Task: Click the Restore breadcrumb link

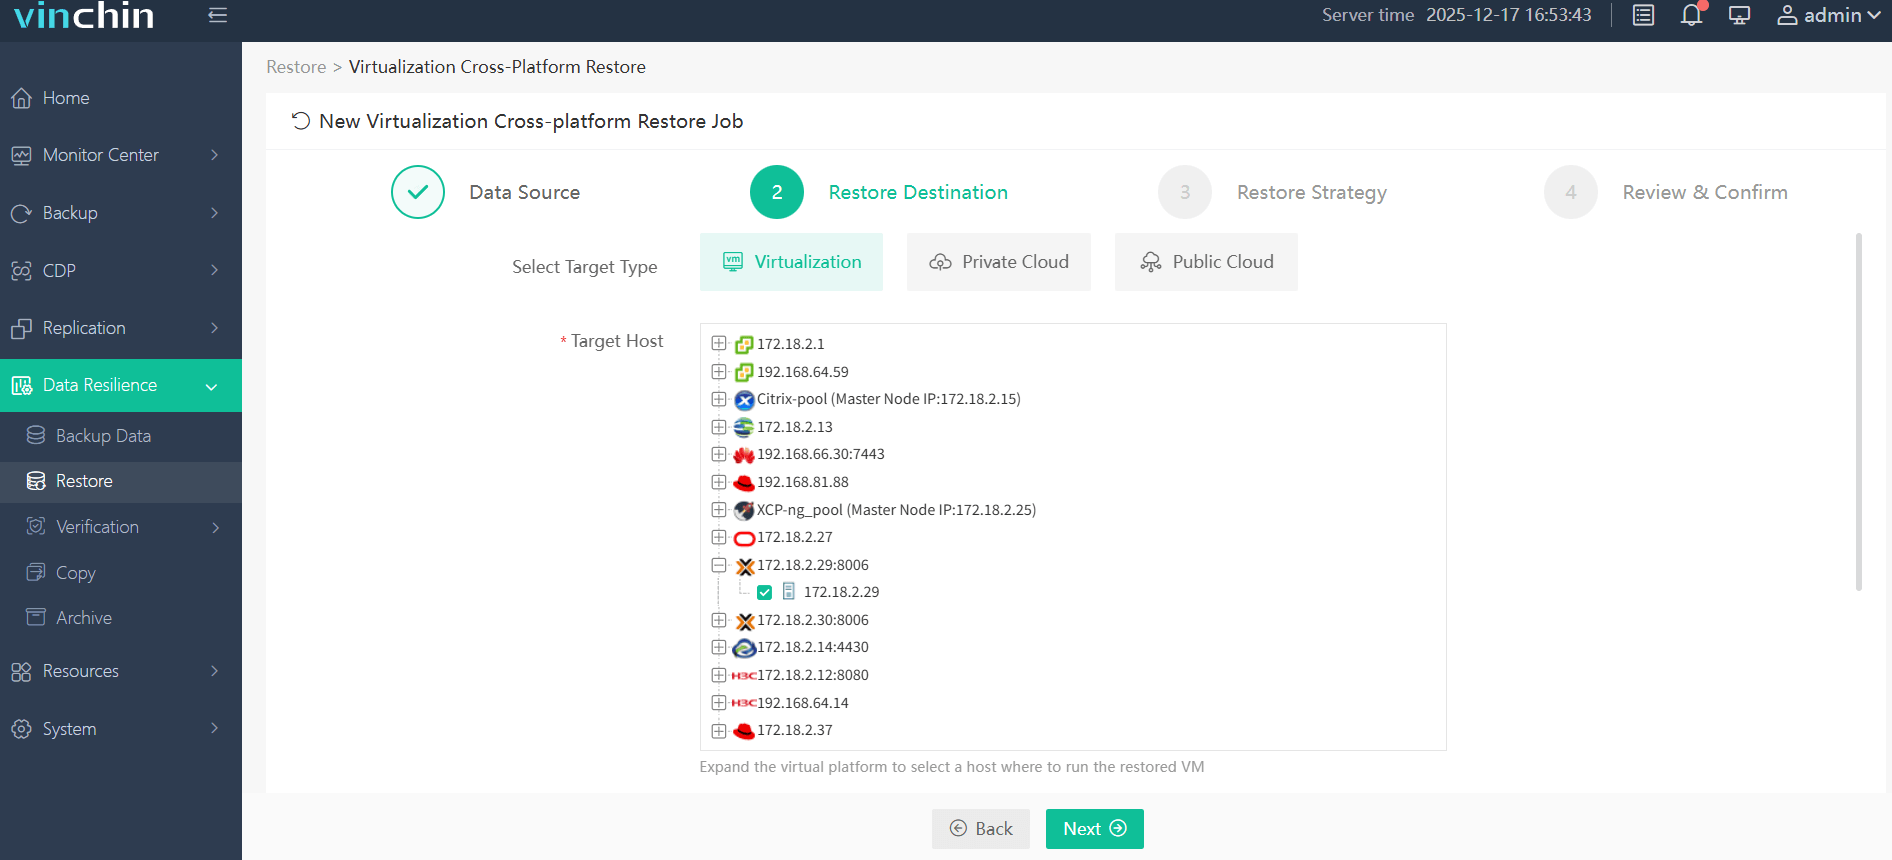Action: pos(296,67)
